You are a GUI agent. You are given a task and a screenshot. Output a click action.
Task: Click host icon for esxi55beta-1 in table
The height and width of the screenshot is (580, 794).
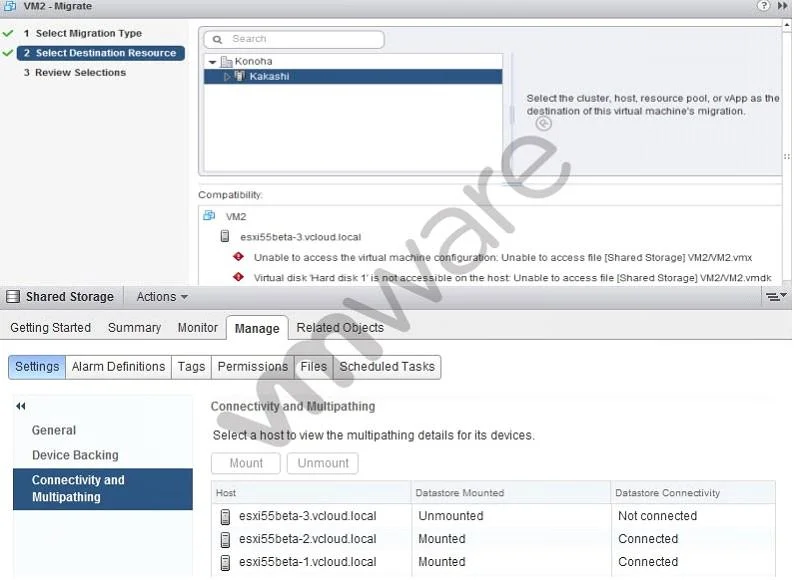pos(225,562)
